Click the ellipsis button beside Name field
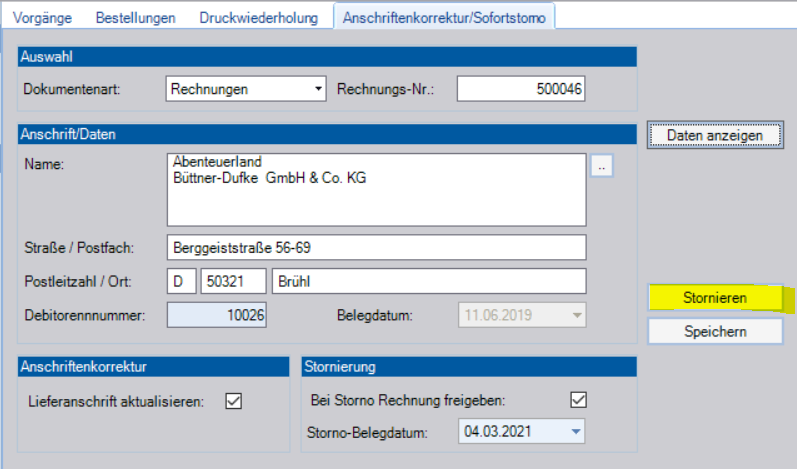Image resolution: width=797 pixels, height=469 pixels. [x=601, y=167]
